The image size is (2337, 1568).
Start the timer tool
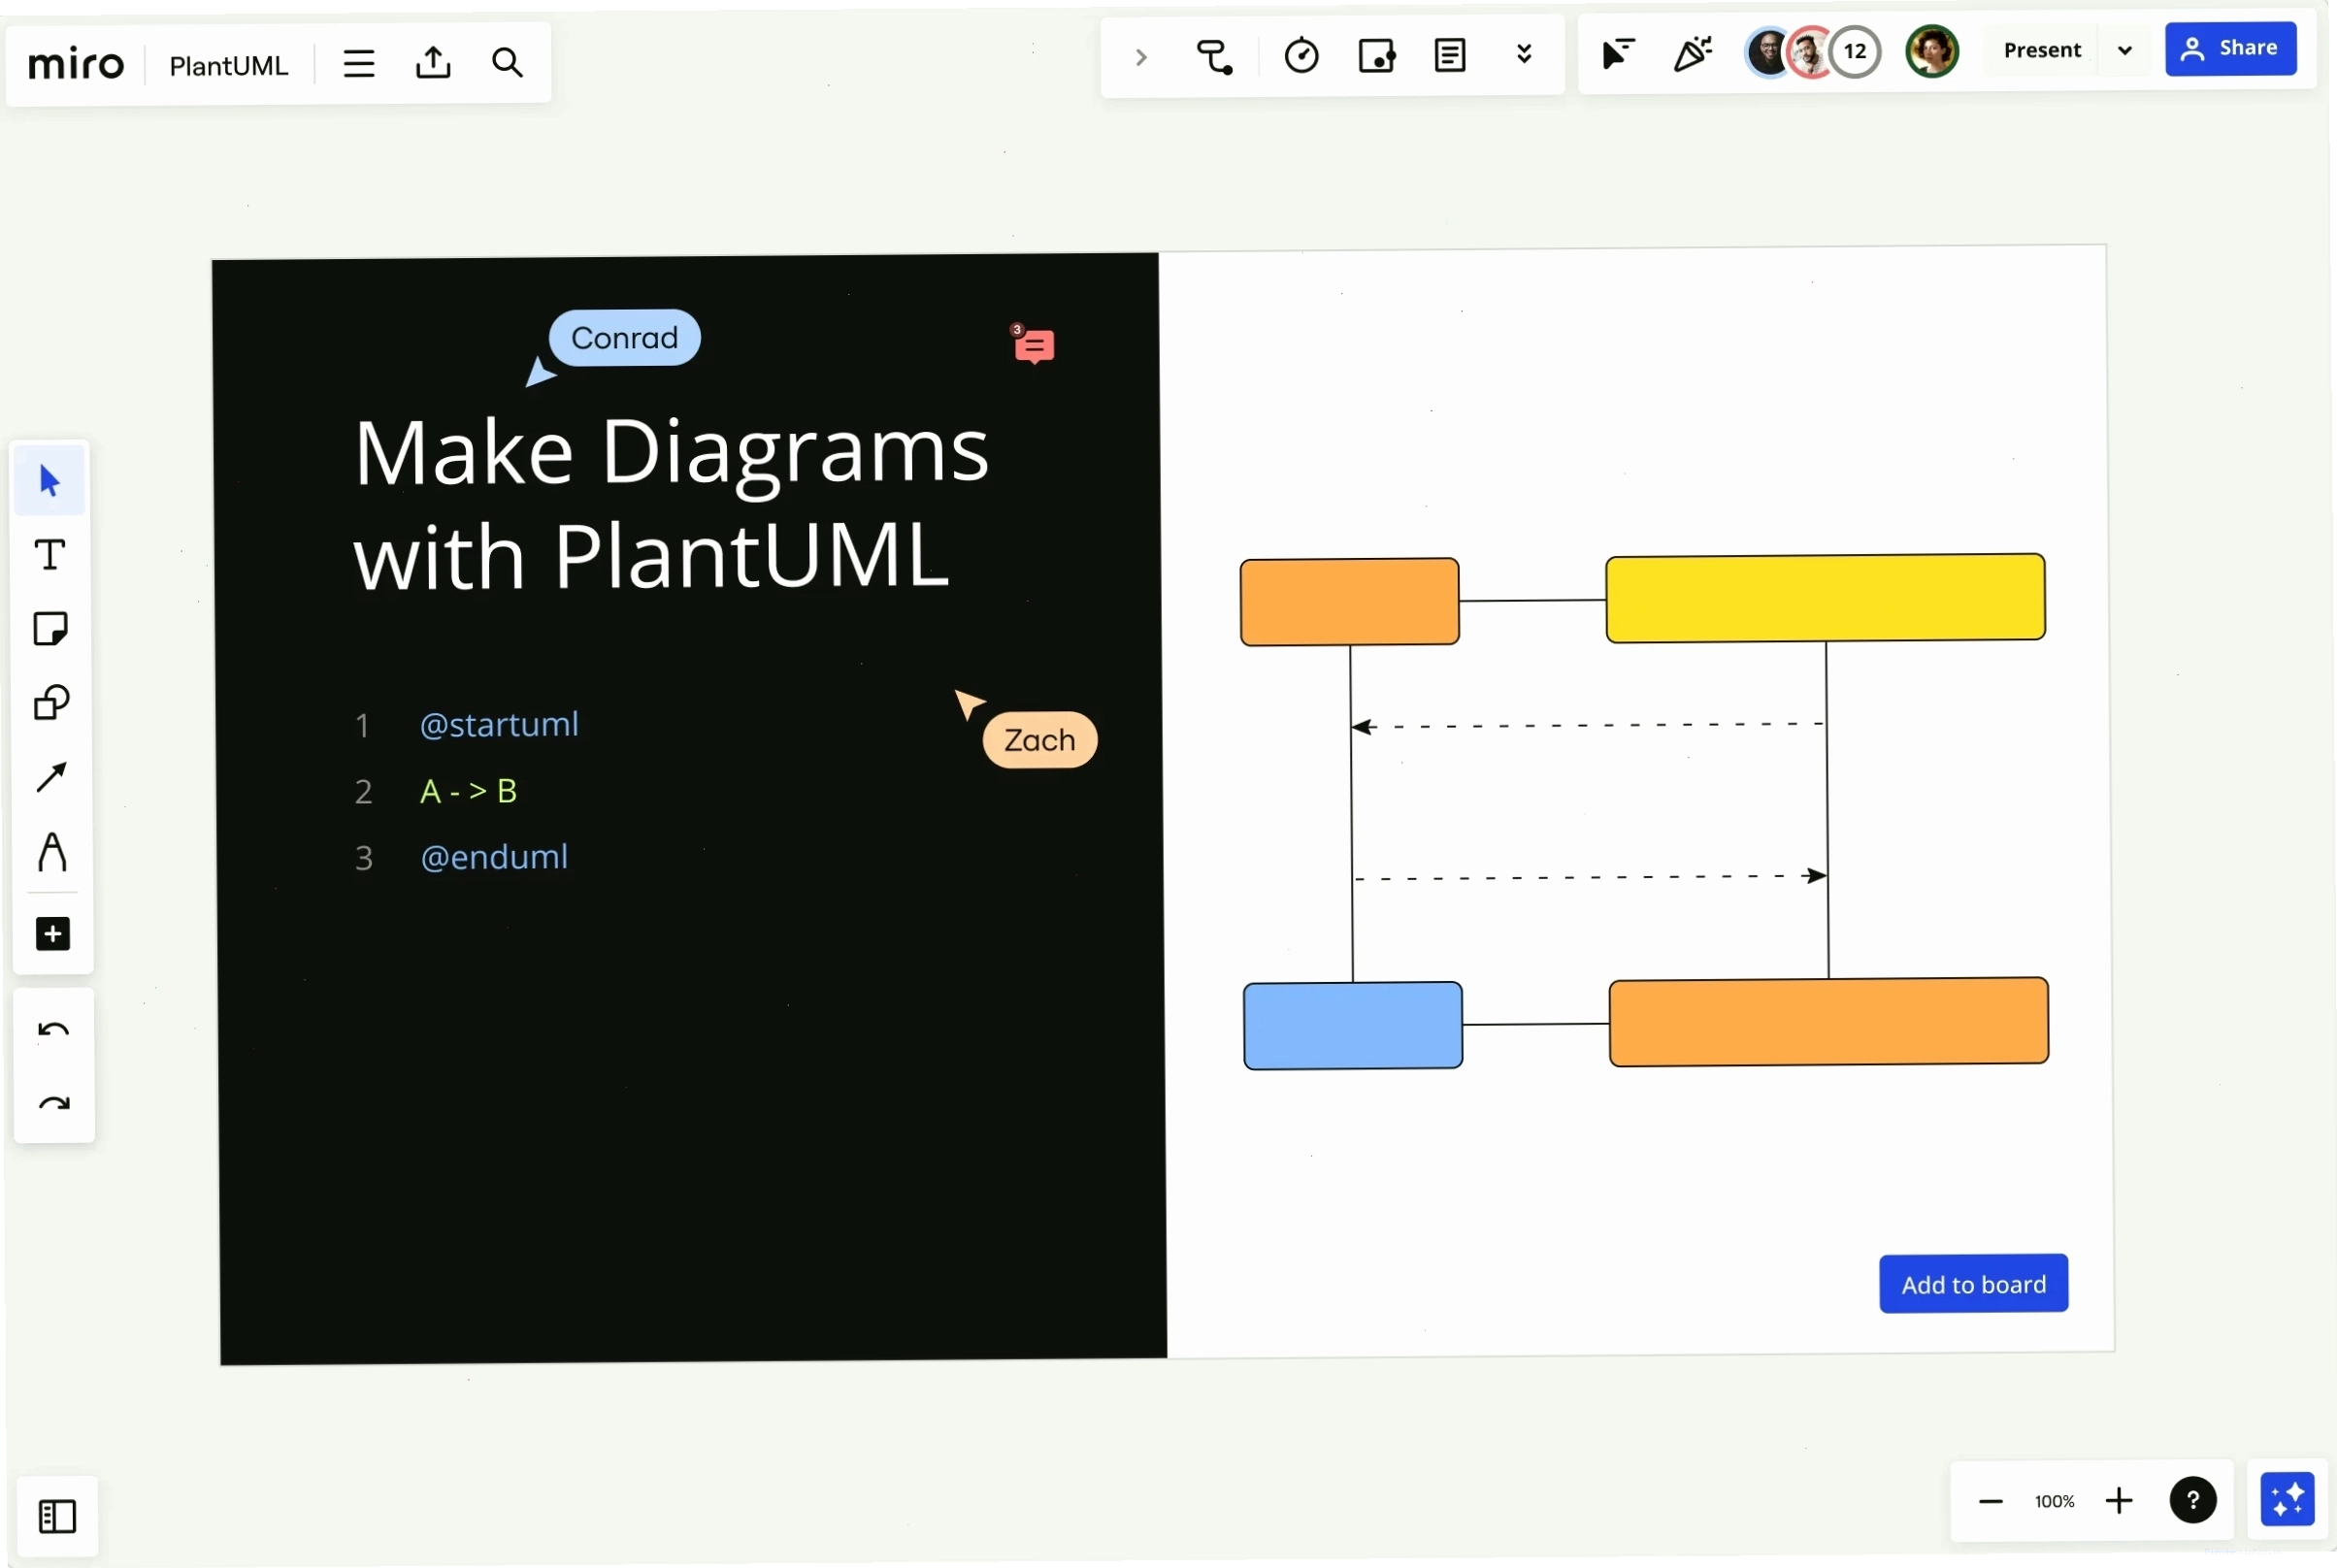coord(1301,56)
